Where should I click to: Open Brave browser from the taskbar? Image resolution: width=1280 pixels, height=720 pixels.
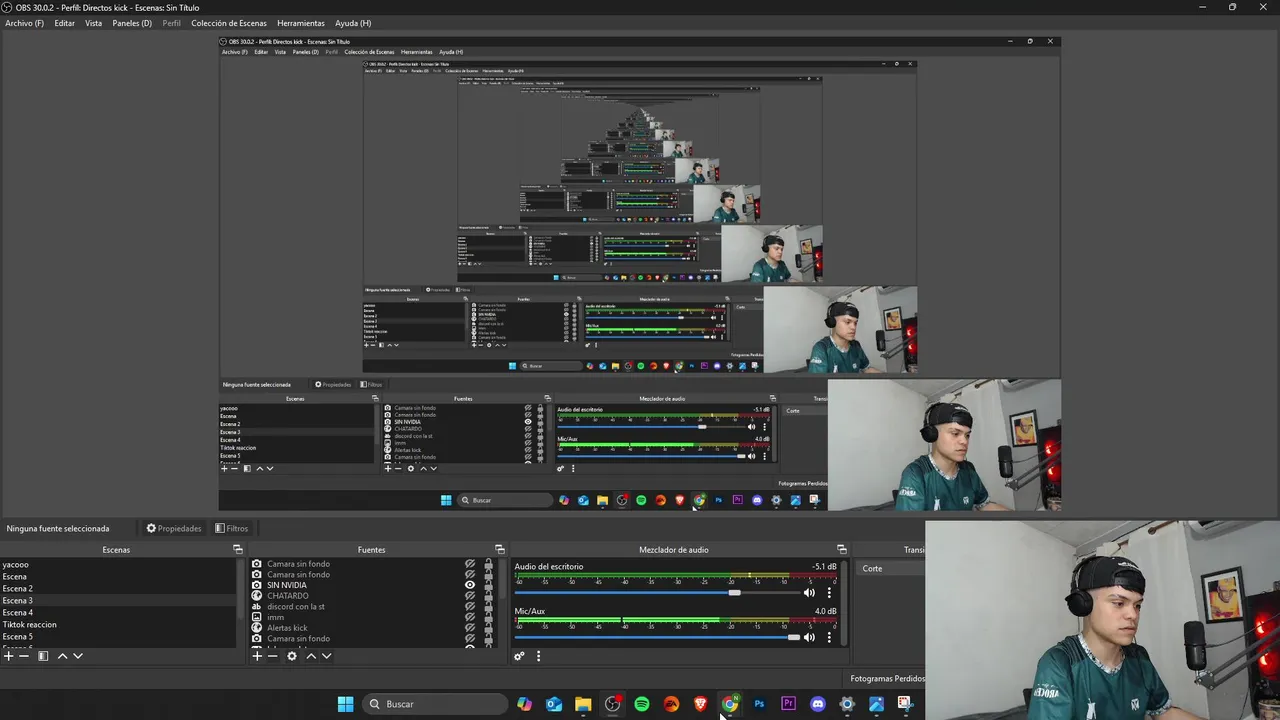tap(701, 704)
